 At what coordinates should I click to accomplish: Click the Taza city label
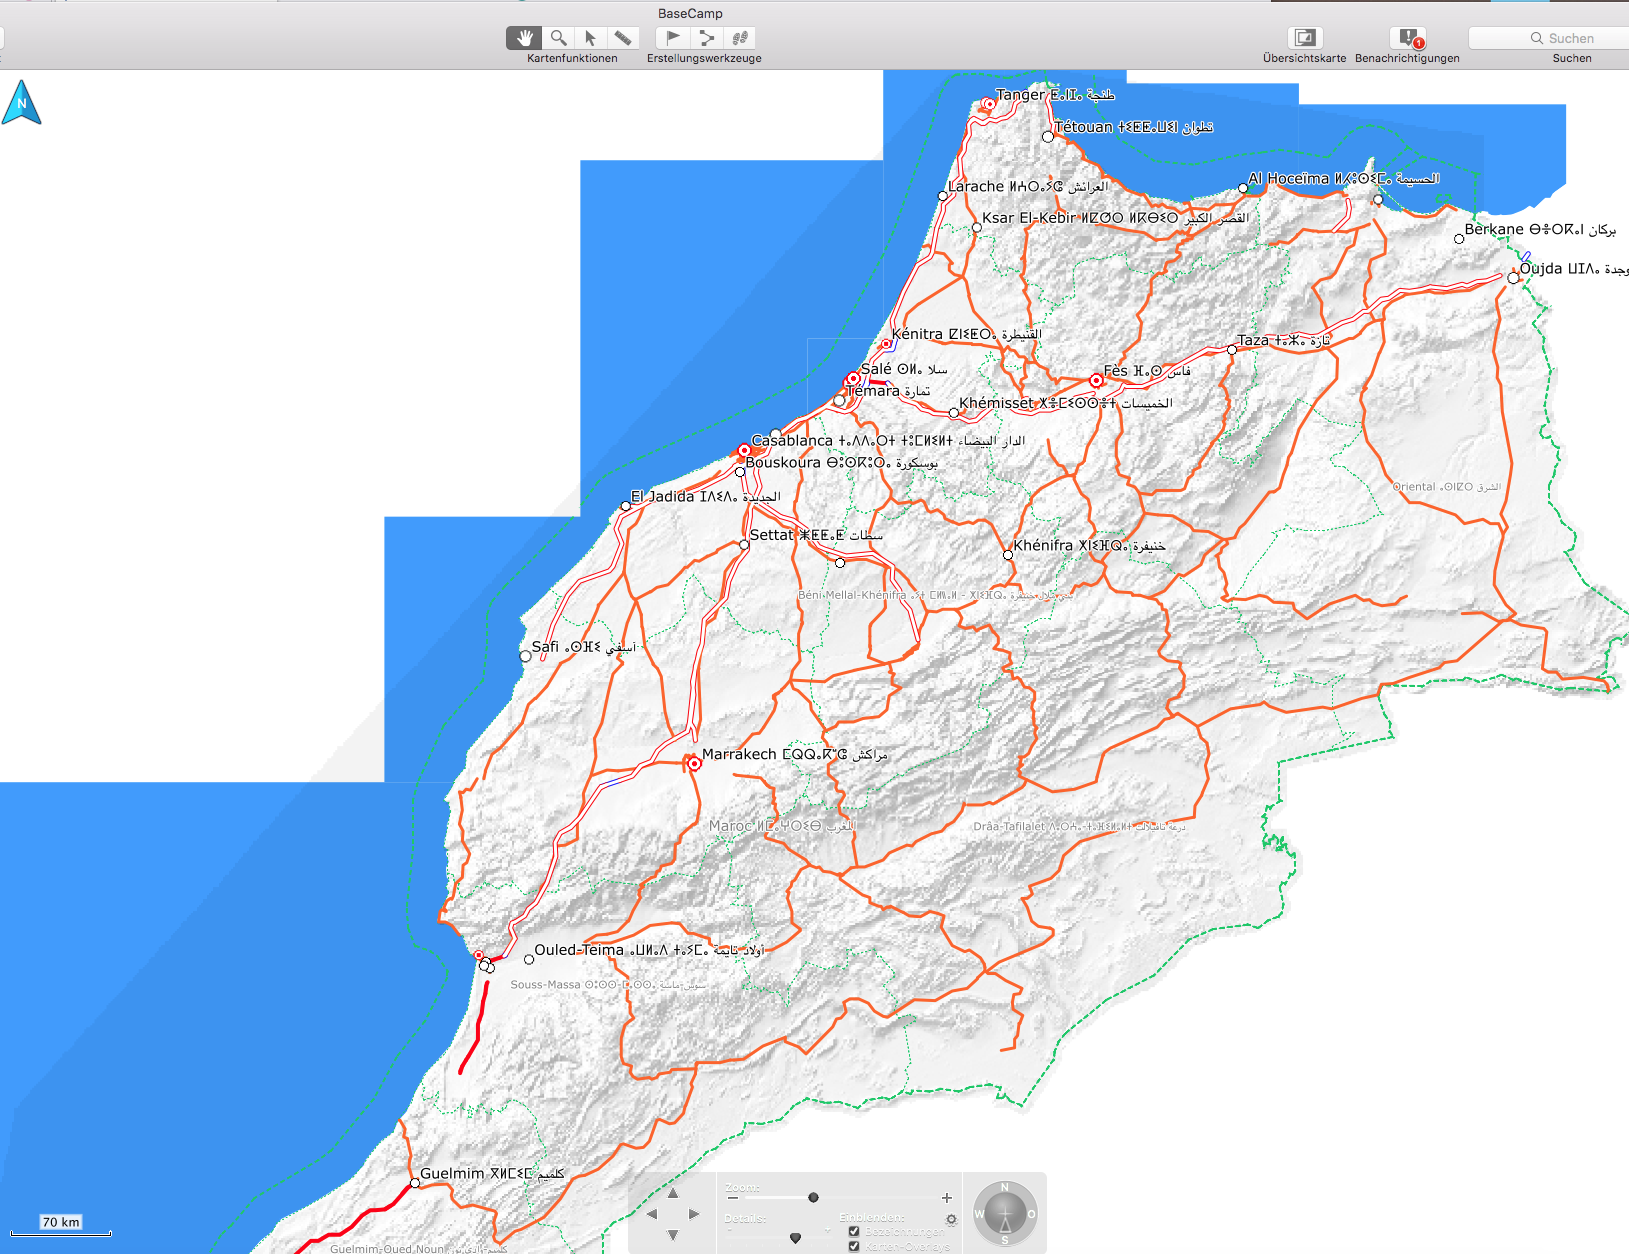(1284, 340)
